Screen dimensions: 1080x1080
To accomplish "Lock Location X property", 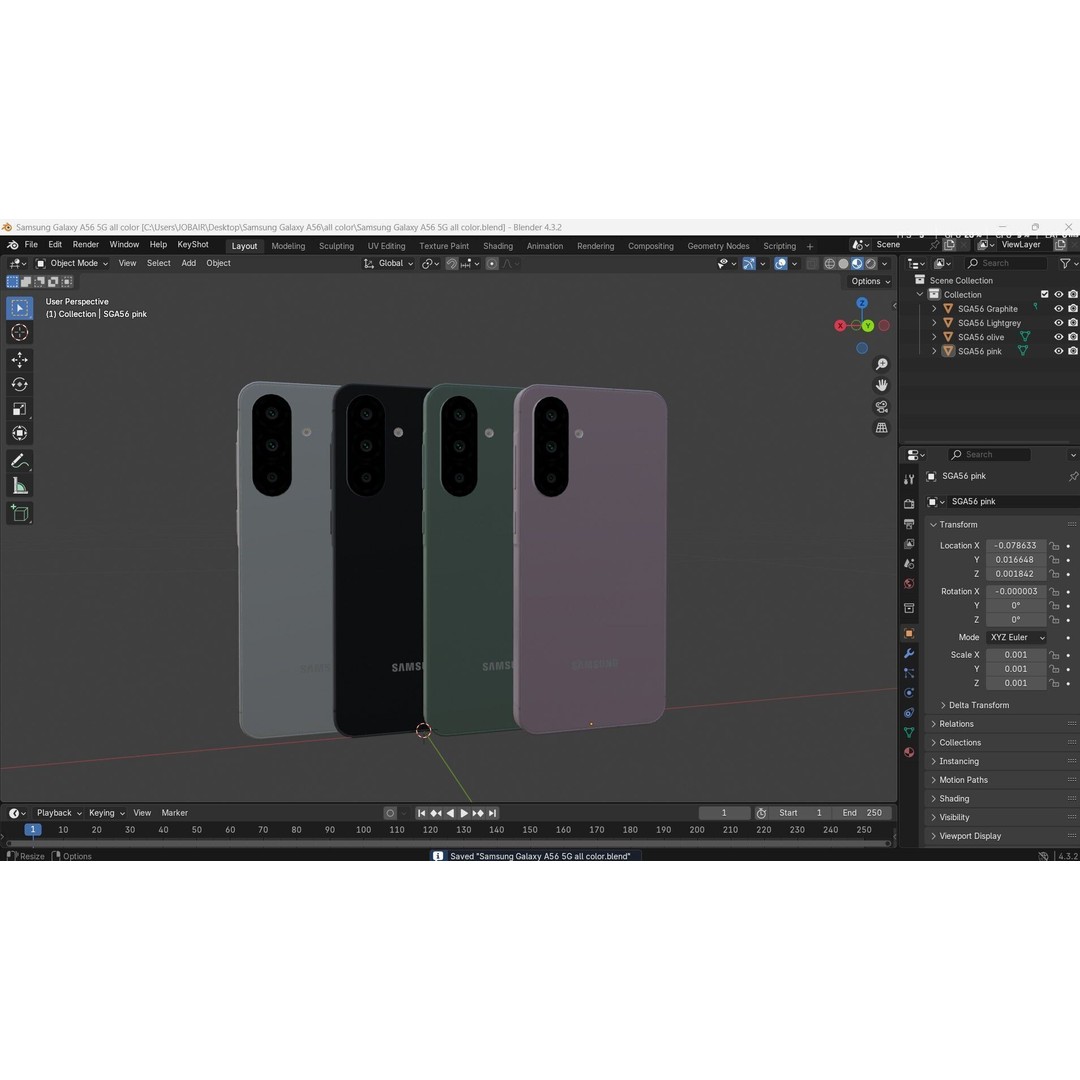I will (x=1054, y=546).
